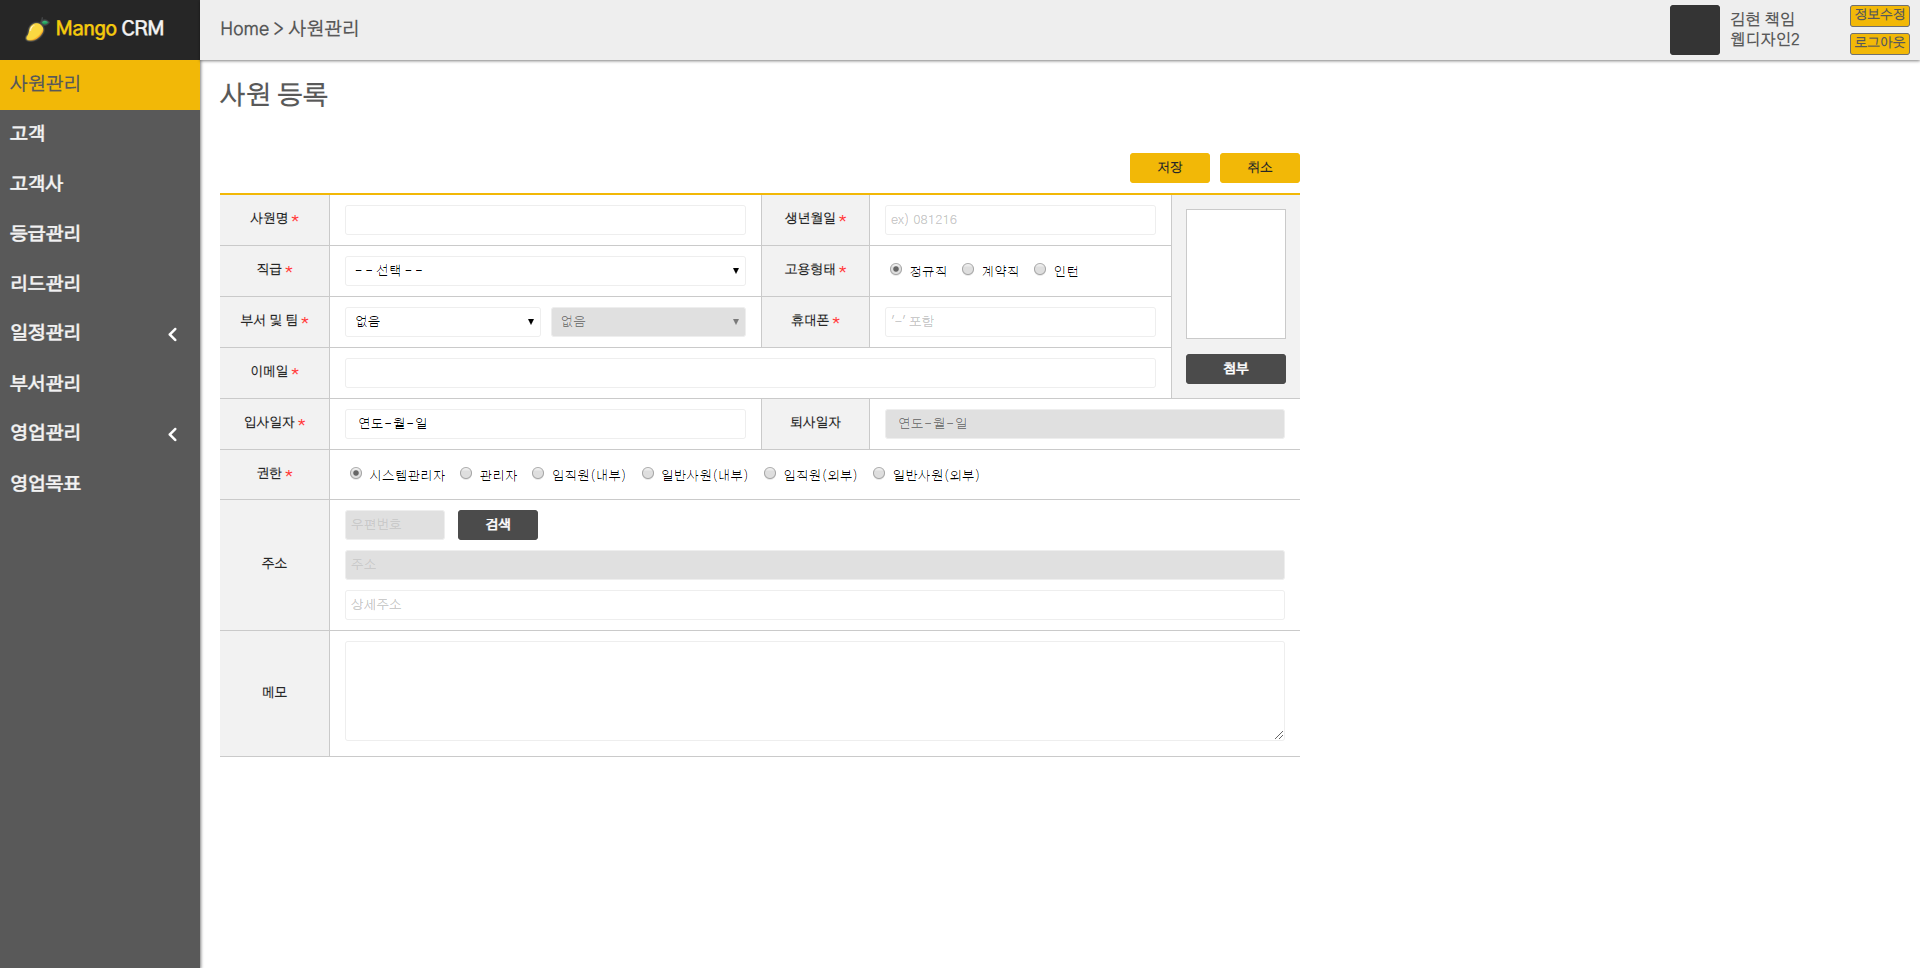Go to 리드관리 management page
Viewport: 1920px width, 968px height.
click(45, 283)
